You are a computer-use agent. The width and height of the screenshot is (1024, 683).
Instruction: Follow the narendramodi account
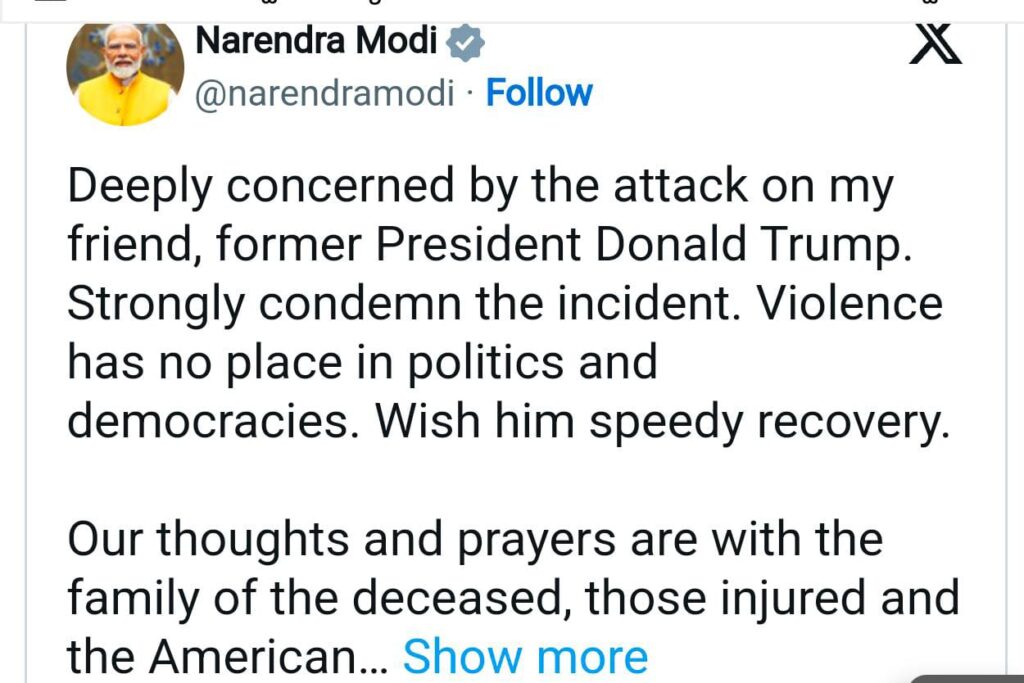tap(539, 93)
